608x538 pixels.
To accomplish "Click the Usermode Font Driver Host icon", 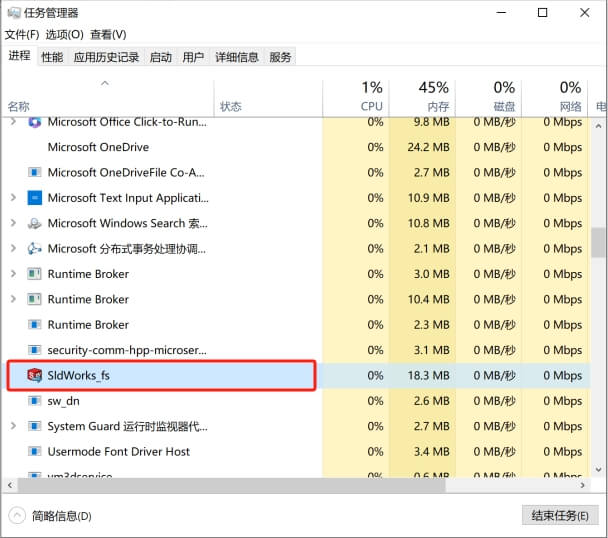I will tap(35, 451).
